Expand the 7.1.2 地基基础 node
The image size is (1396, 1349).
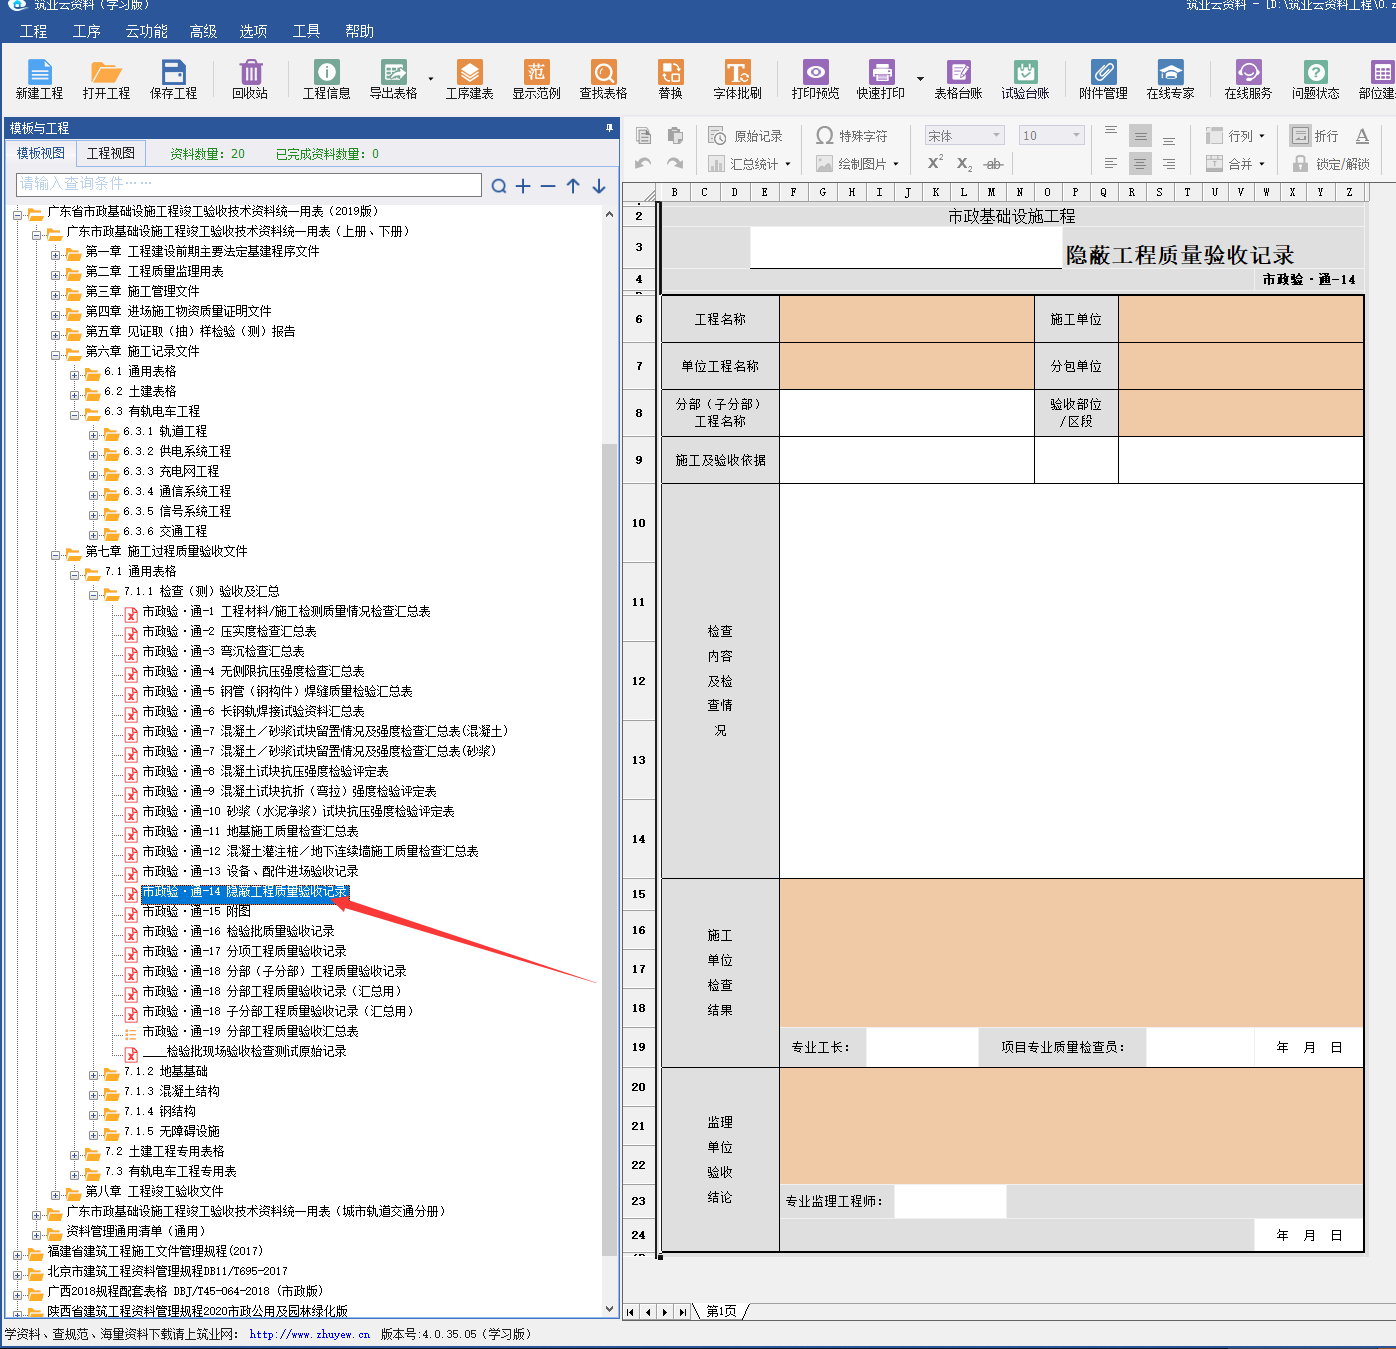click(94, 1074)
